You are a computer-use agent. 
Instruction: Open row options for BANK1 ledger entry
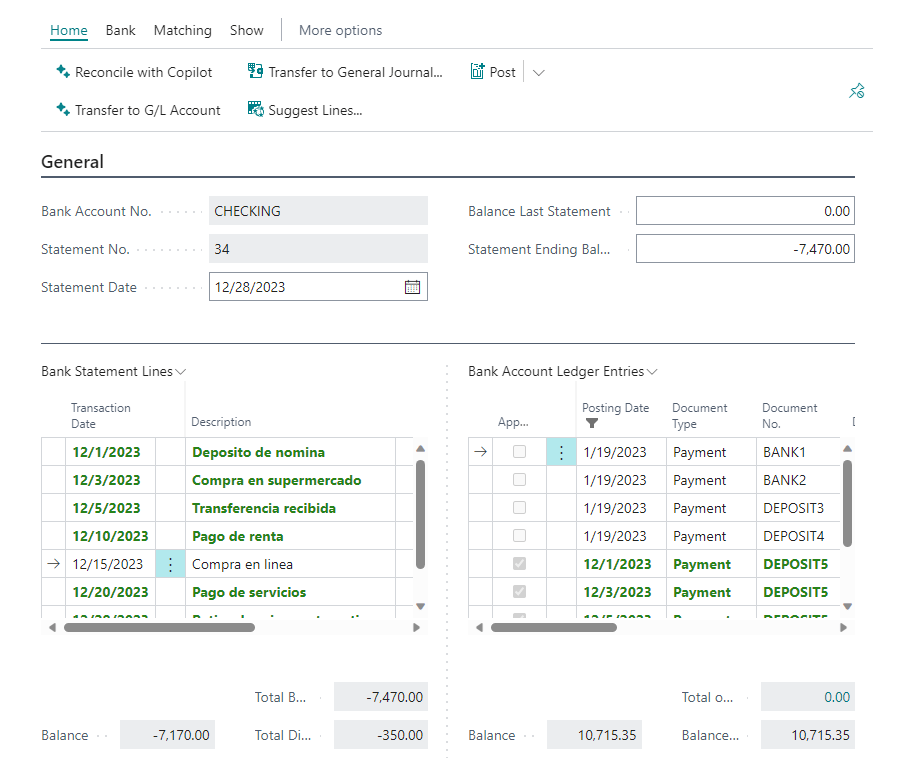coord(561,452)
